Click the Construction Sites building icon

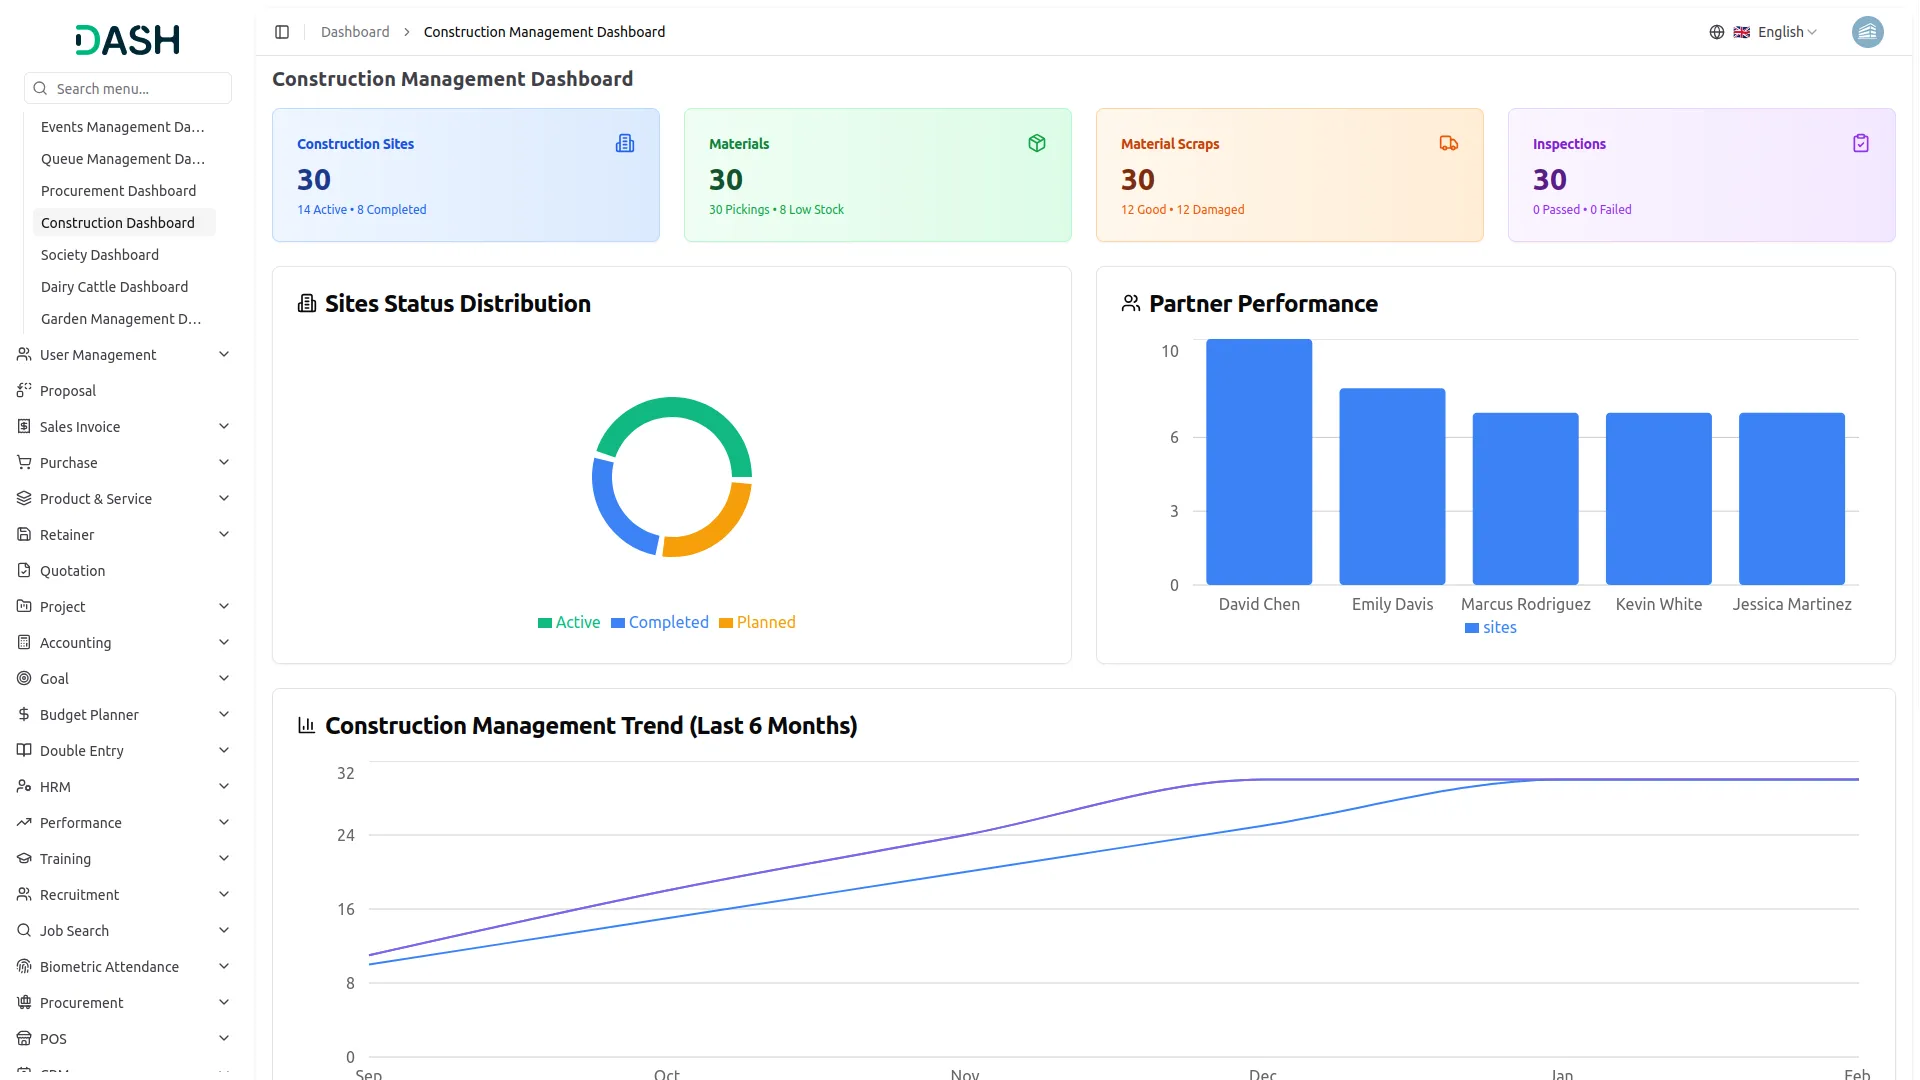coord(625,144)
